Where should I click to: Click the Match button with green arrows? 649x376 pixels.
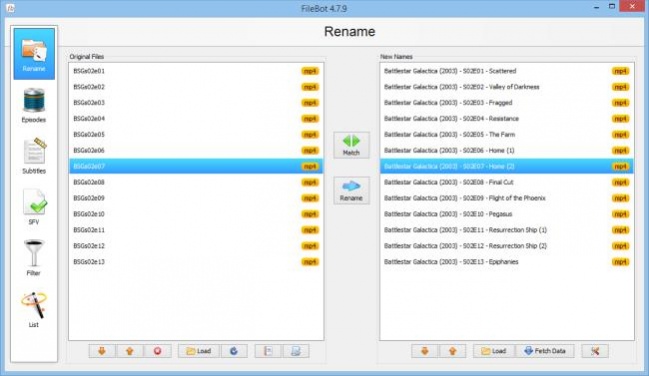click(x=351, y=145)
